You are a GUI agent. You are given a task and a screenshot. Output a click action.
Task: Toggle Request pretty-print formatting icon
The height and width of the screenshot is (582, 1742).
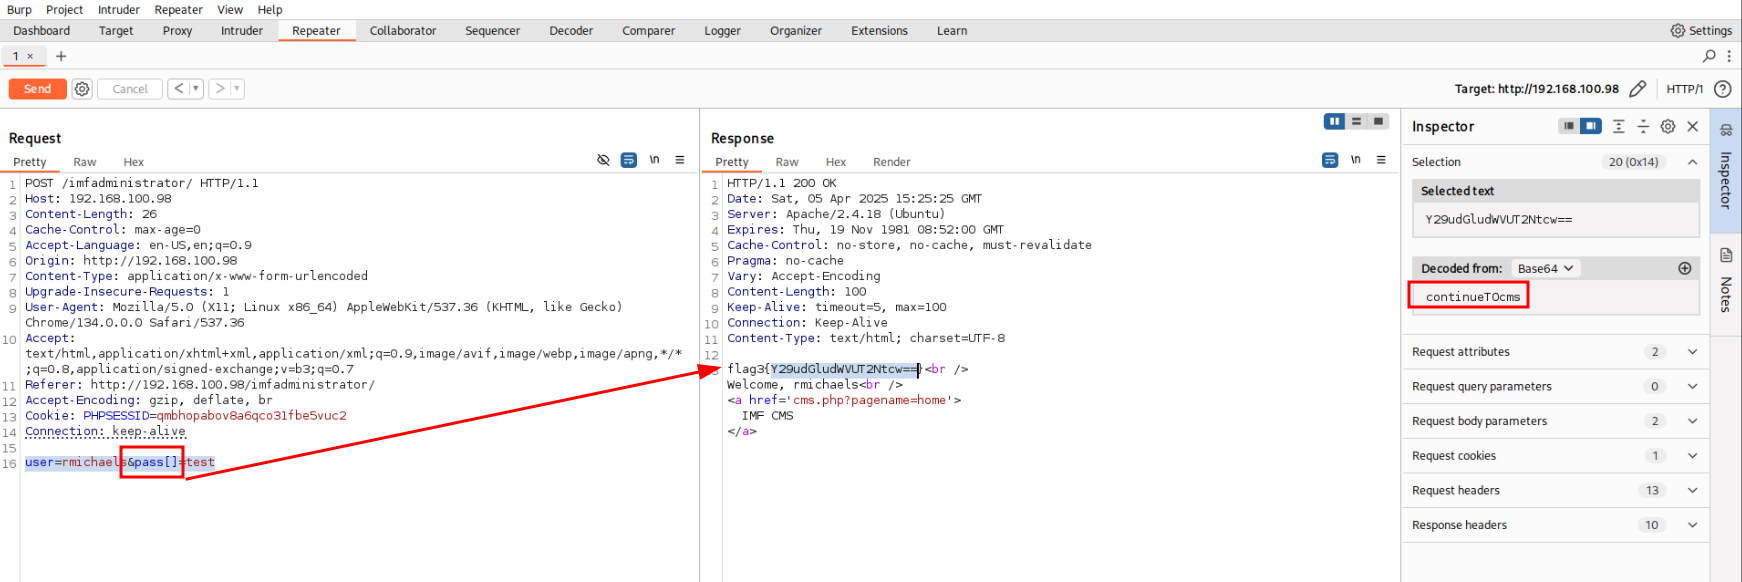tap(628, 160)
